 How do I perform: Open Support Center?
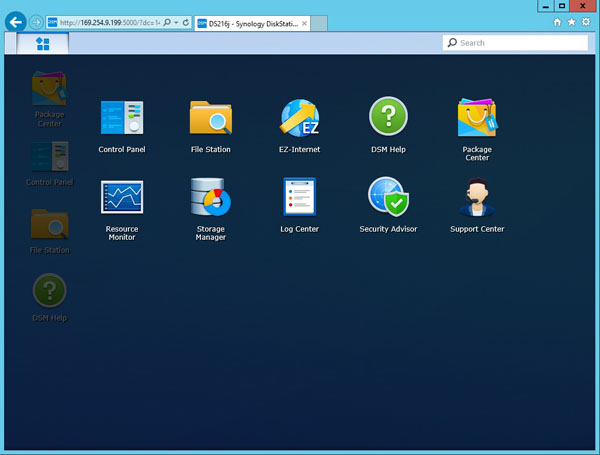click(x=477, y=198)
